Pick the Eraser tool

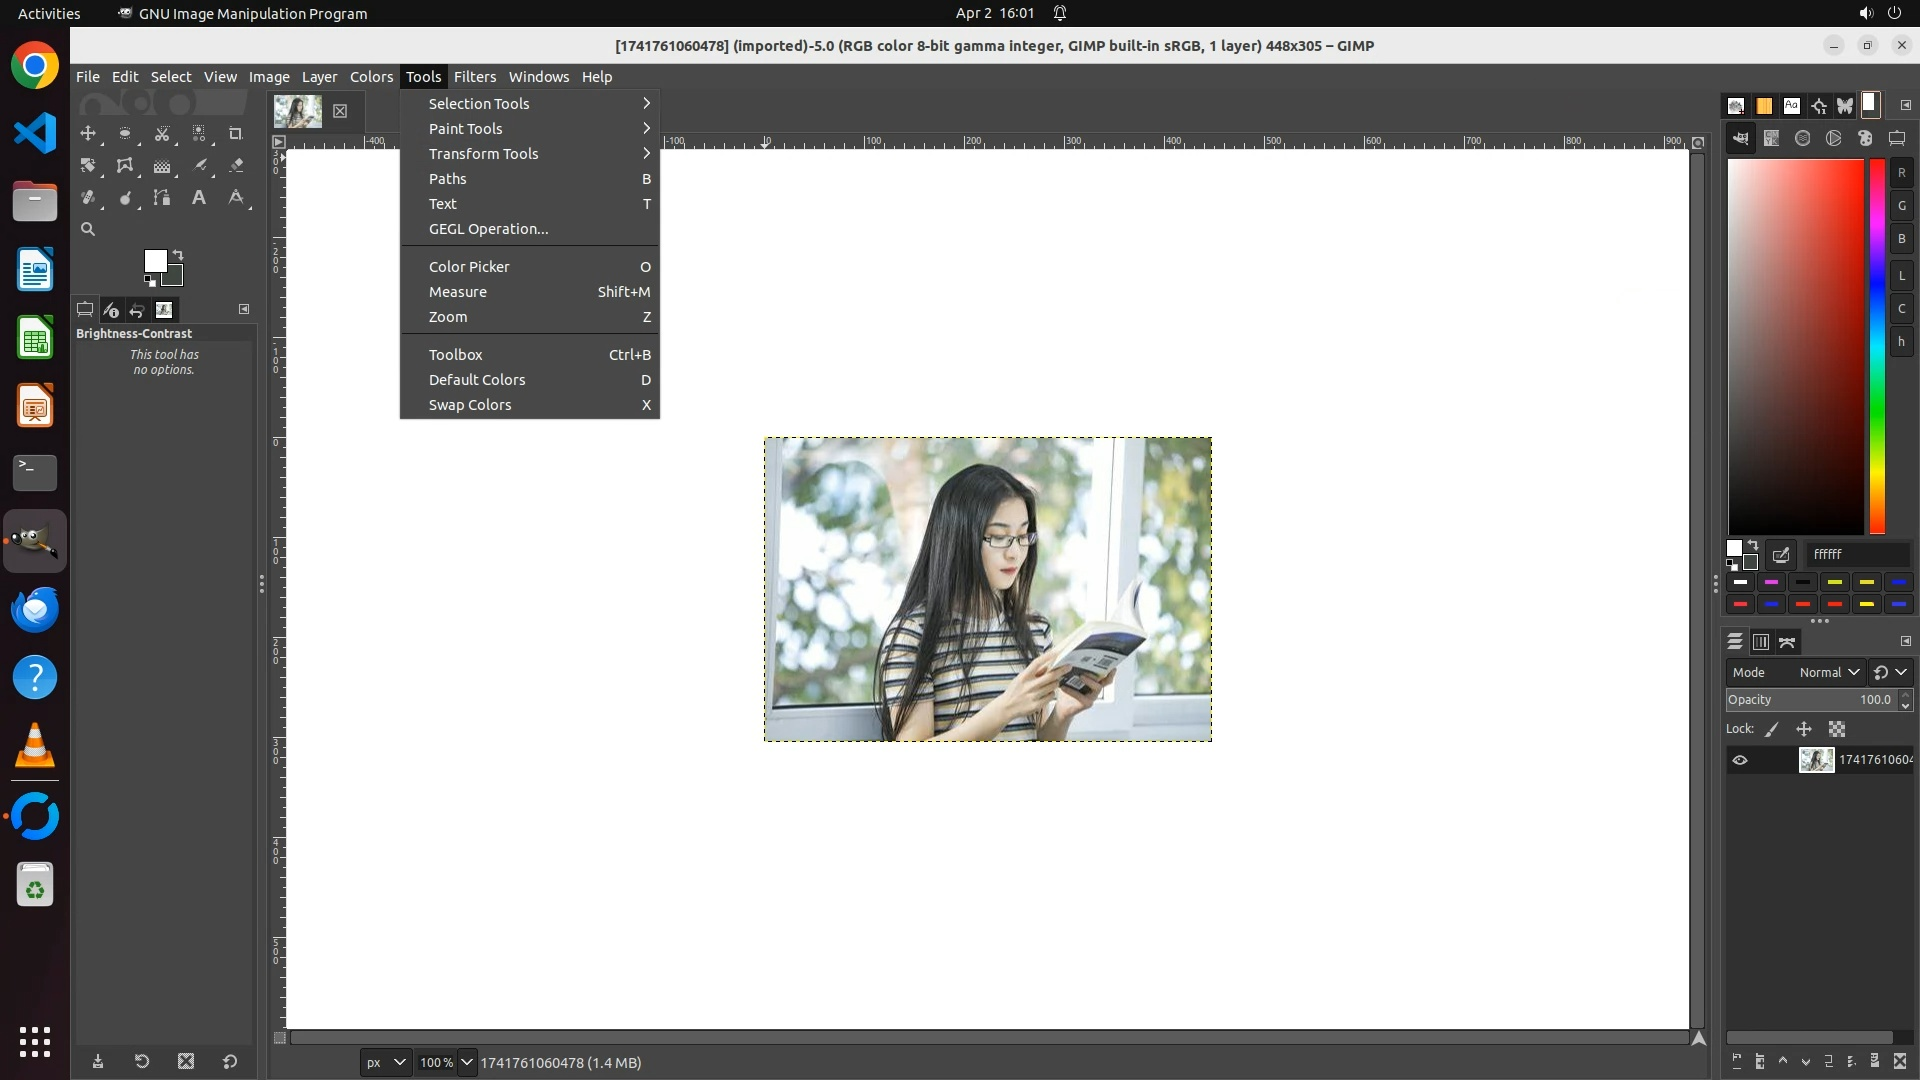click(236, 165)
